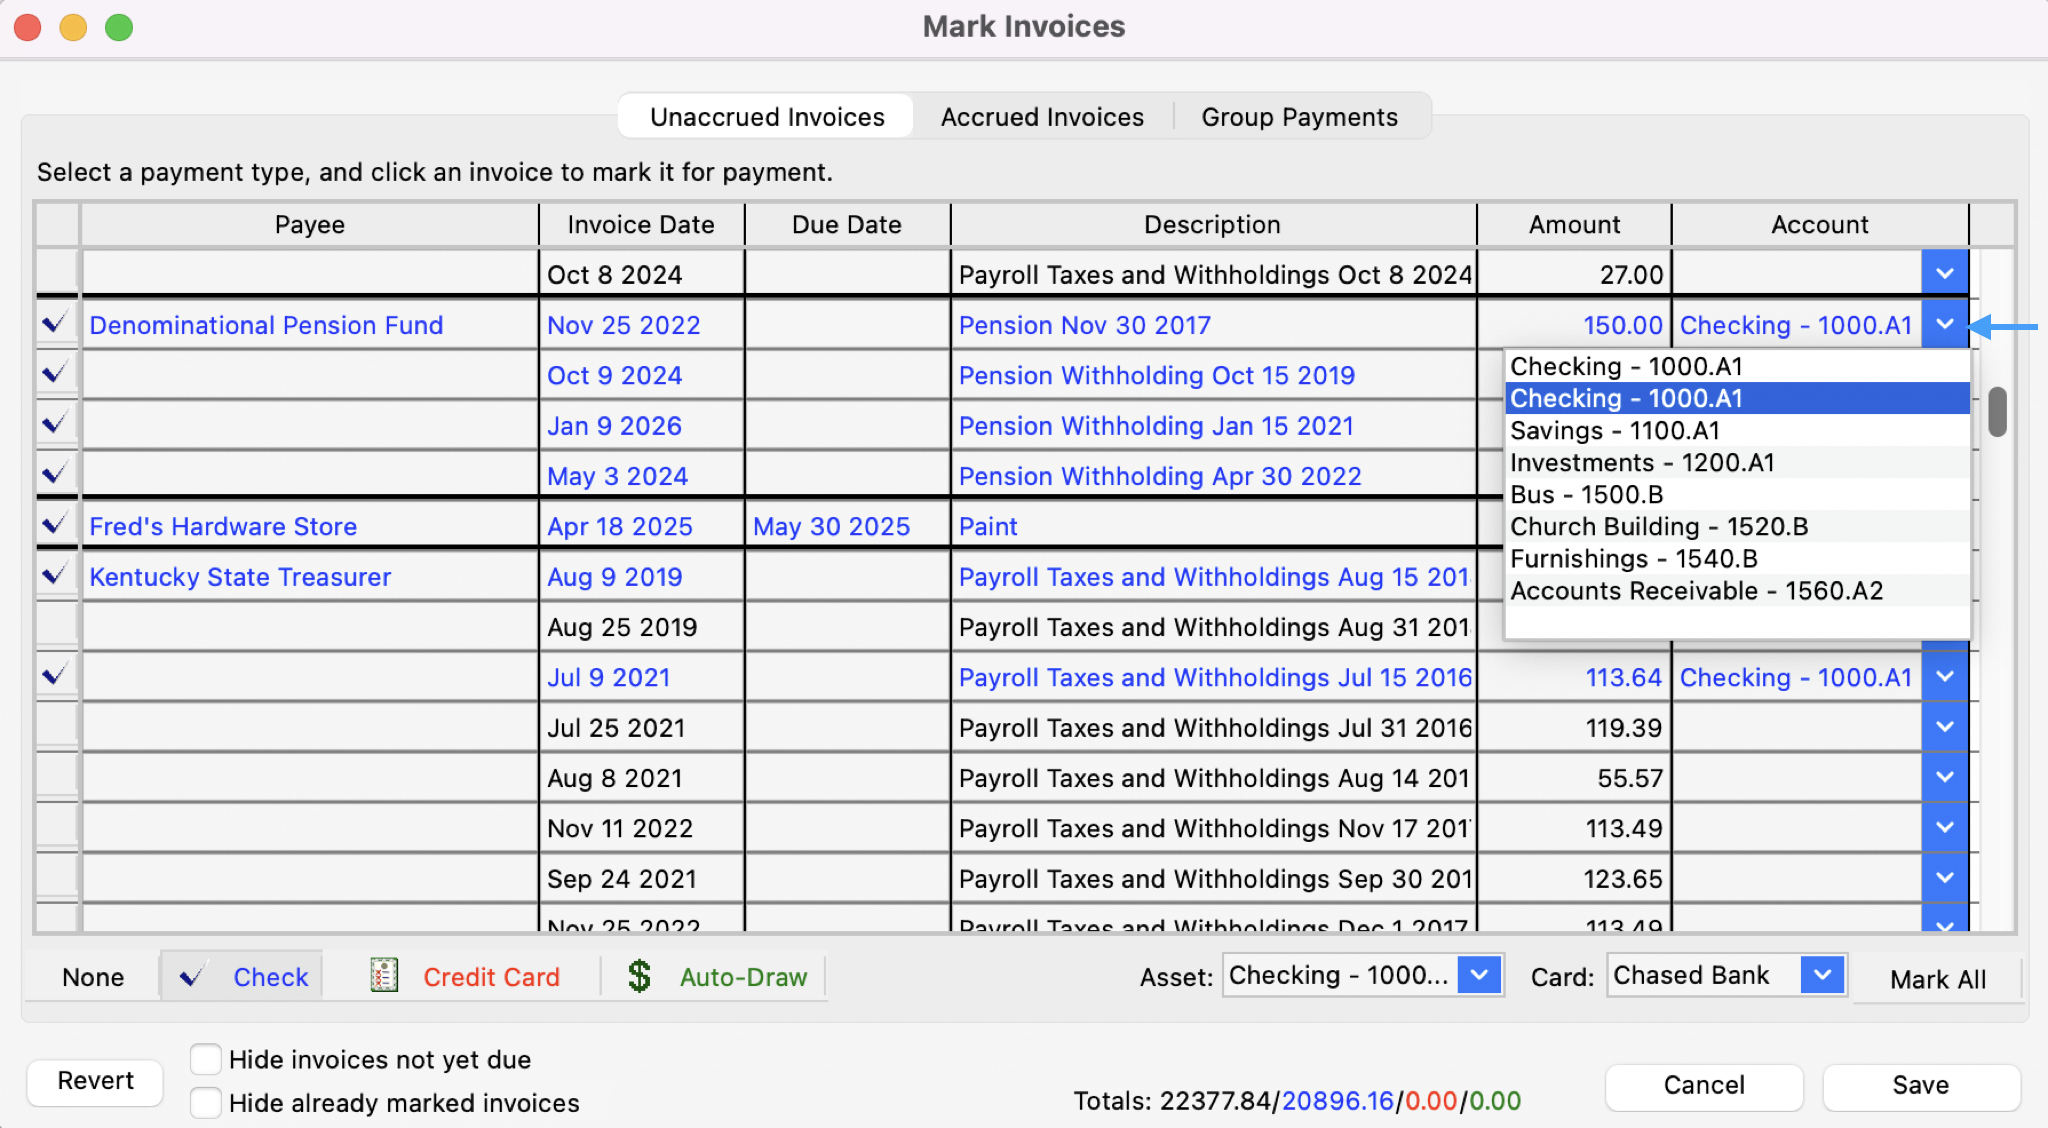Click the Mark All button
This screenshot has height=1128, width=2048.
click(1937, 979)
